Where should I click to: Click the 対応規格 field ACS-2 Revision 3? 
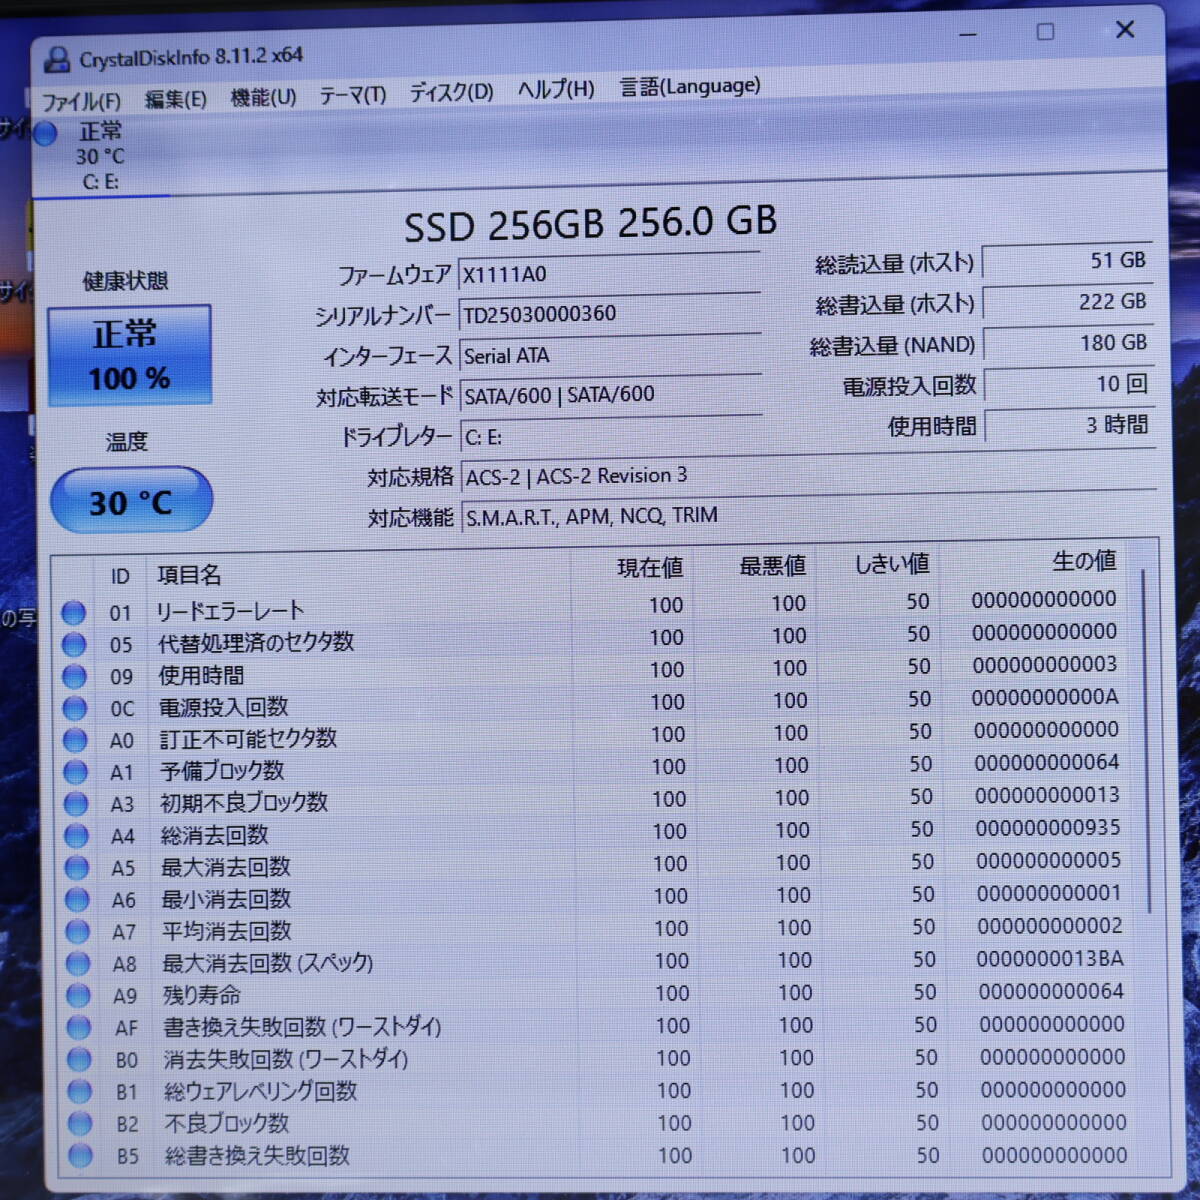point(810,474)
